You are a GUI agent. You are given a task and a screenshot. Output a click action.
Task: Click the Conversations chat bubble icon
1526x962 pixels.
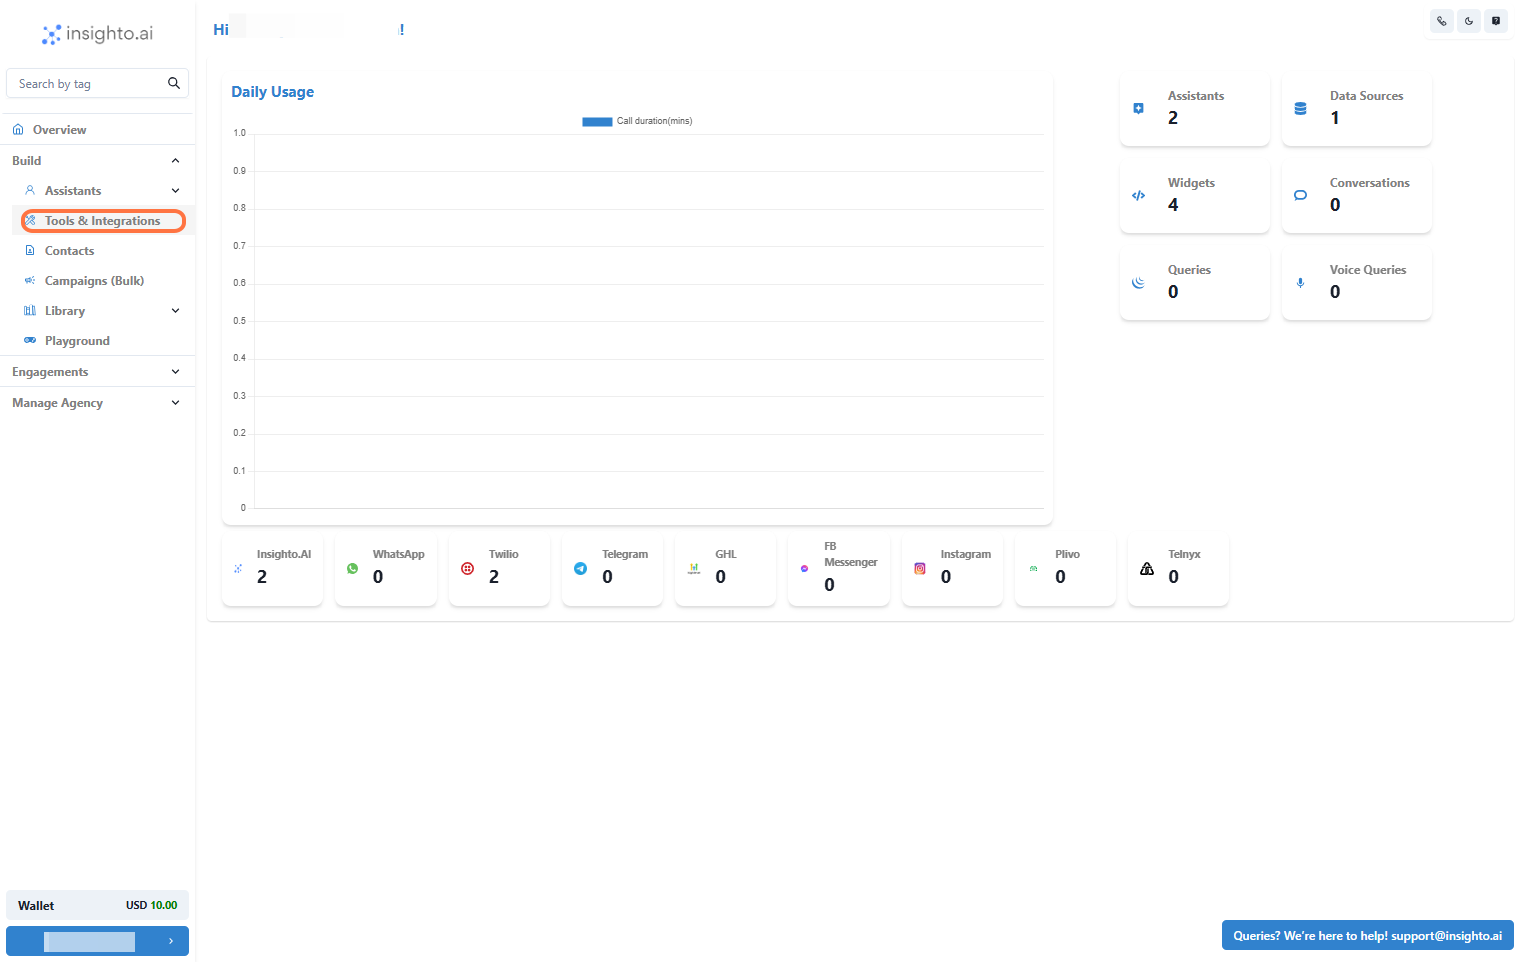click(x=1300, y=195)
